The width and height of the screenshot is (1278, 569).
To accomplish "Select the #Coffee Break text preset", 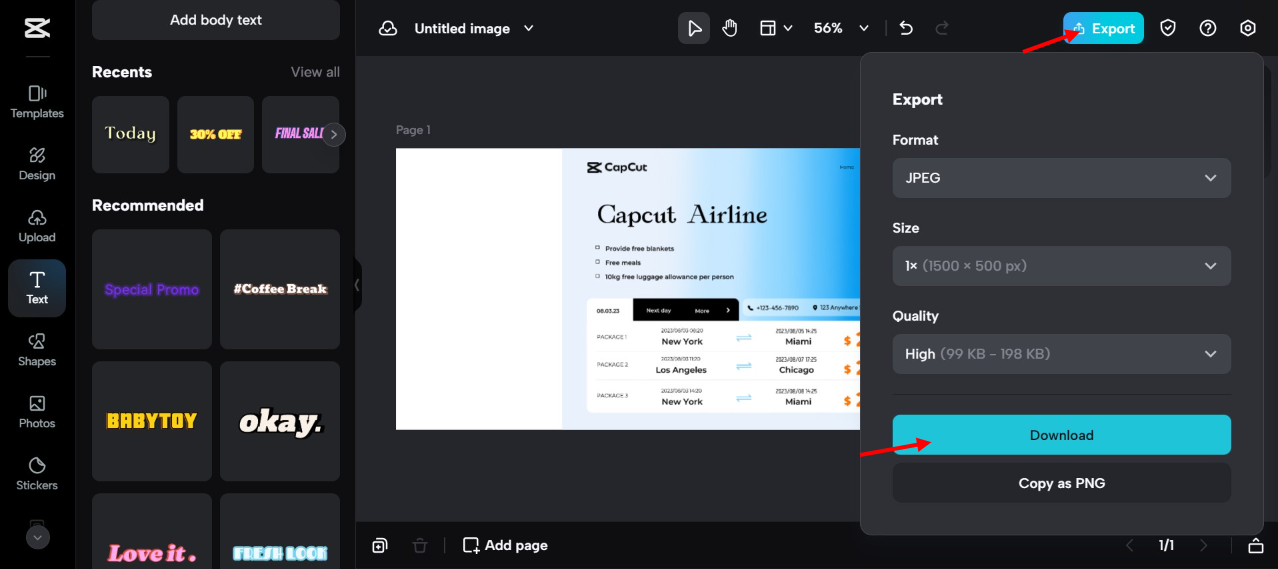I will tap(280, 289).
